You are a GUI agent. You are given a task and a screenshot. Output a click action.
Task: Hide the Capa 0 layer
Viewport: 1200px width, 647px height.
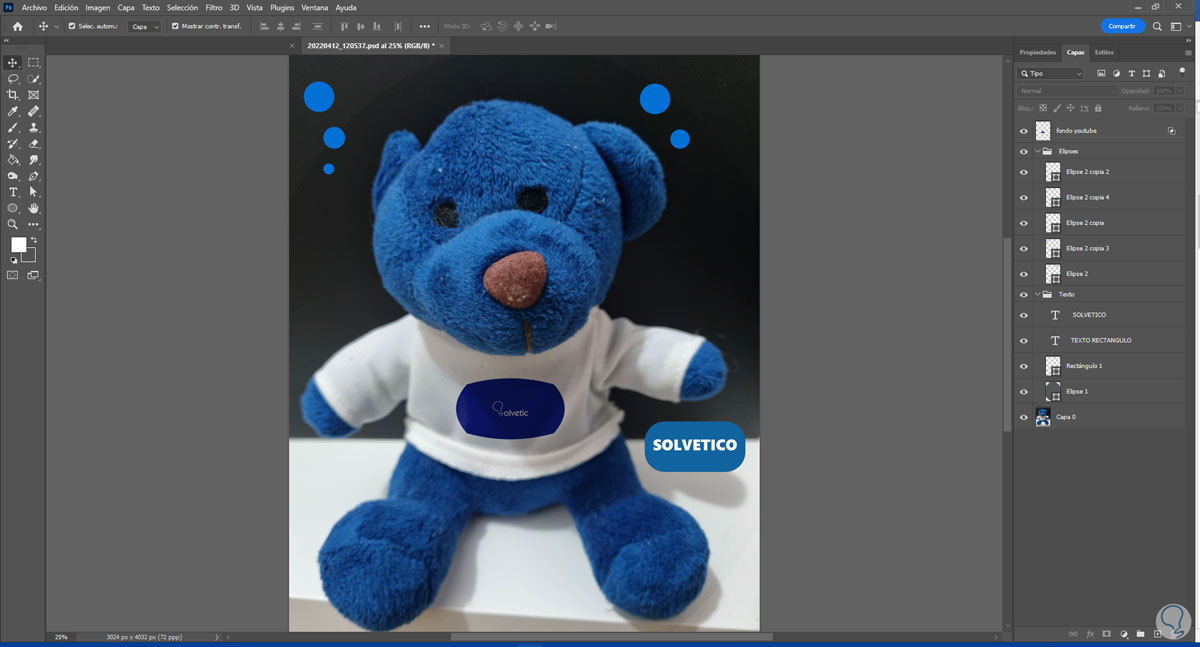click(x=1023, y=417)
